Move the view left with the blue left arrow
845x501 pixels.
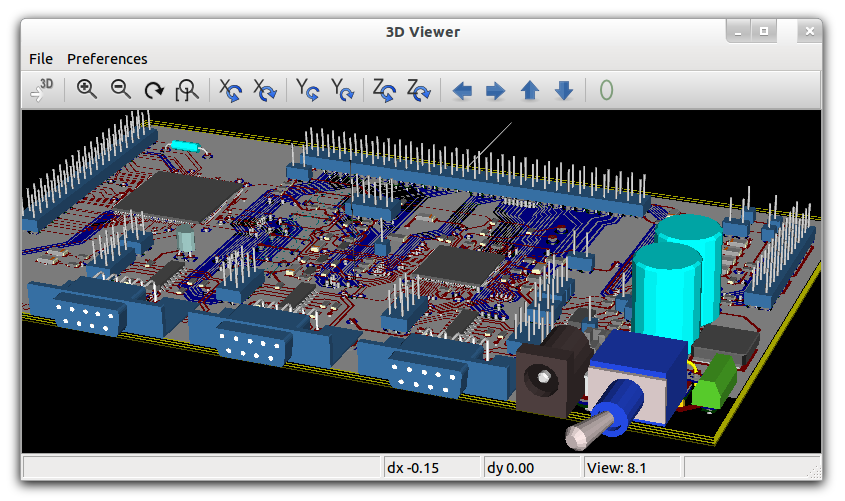tap(462, 91)
